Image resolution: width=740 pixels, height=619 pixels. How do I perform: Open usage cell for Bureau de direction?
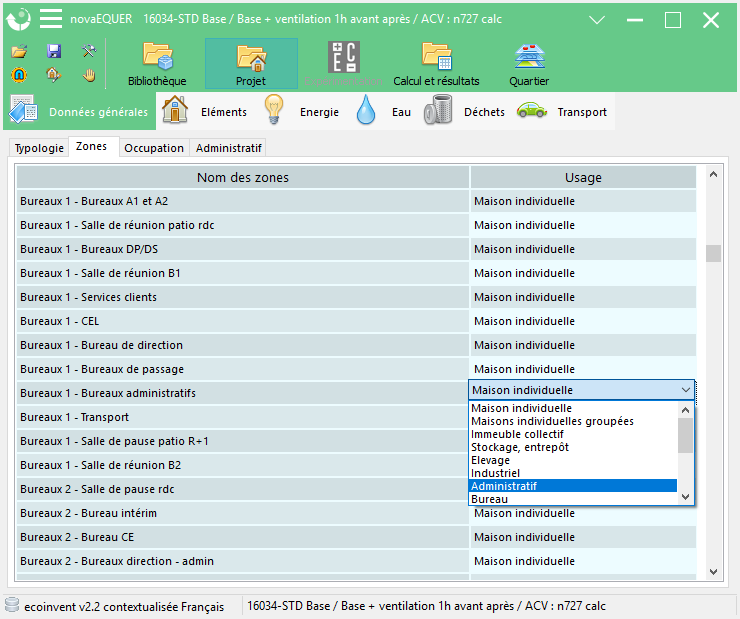pos(583,345)
